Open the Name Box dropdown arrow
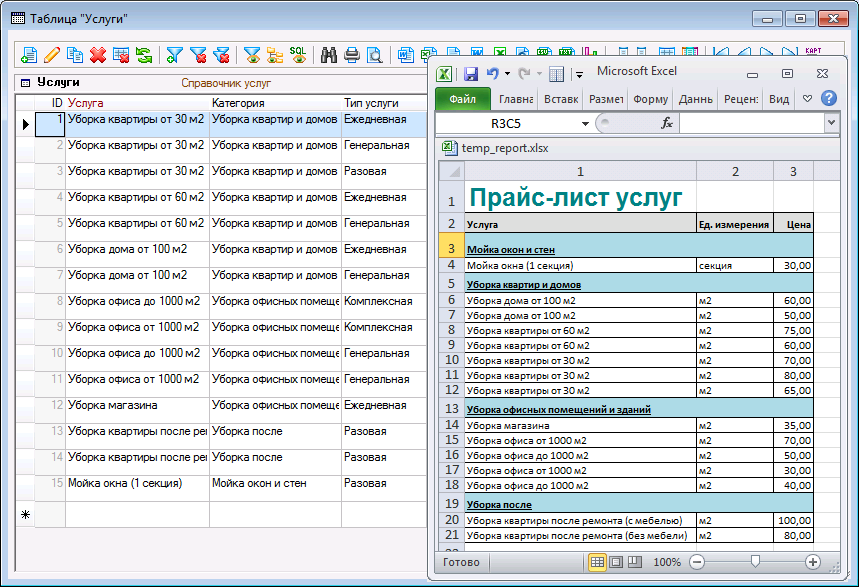This screenshot has height=587, width=860. [586, 123]
